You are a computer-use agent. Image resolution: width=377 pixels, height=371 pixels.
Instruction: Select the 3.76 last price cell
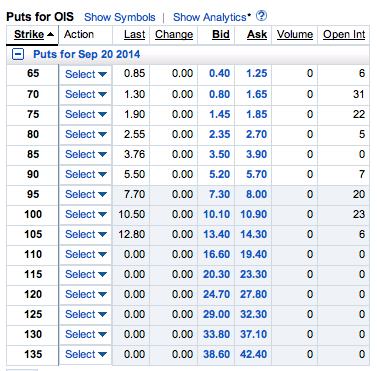click(134, 154)
